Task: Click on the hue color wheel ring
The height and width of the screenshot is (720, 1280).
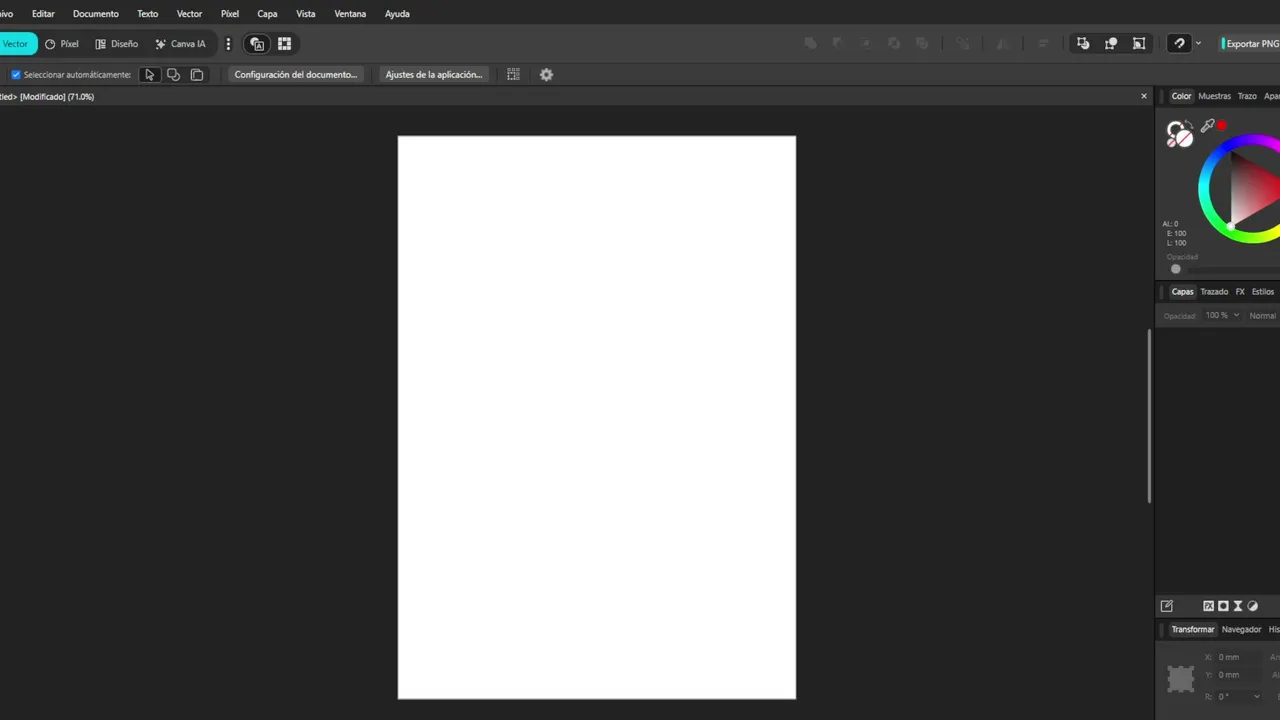Action: pyautogui.click(x=1205, y=188)
